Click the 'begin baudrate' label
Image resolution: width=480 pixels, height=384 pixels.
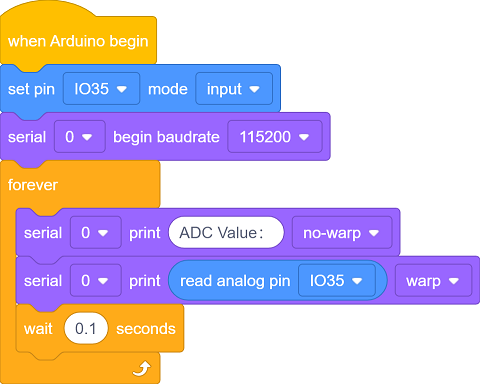pyautogui.click(x=166, y=137)
